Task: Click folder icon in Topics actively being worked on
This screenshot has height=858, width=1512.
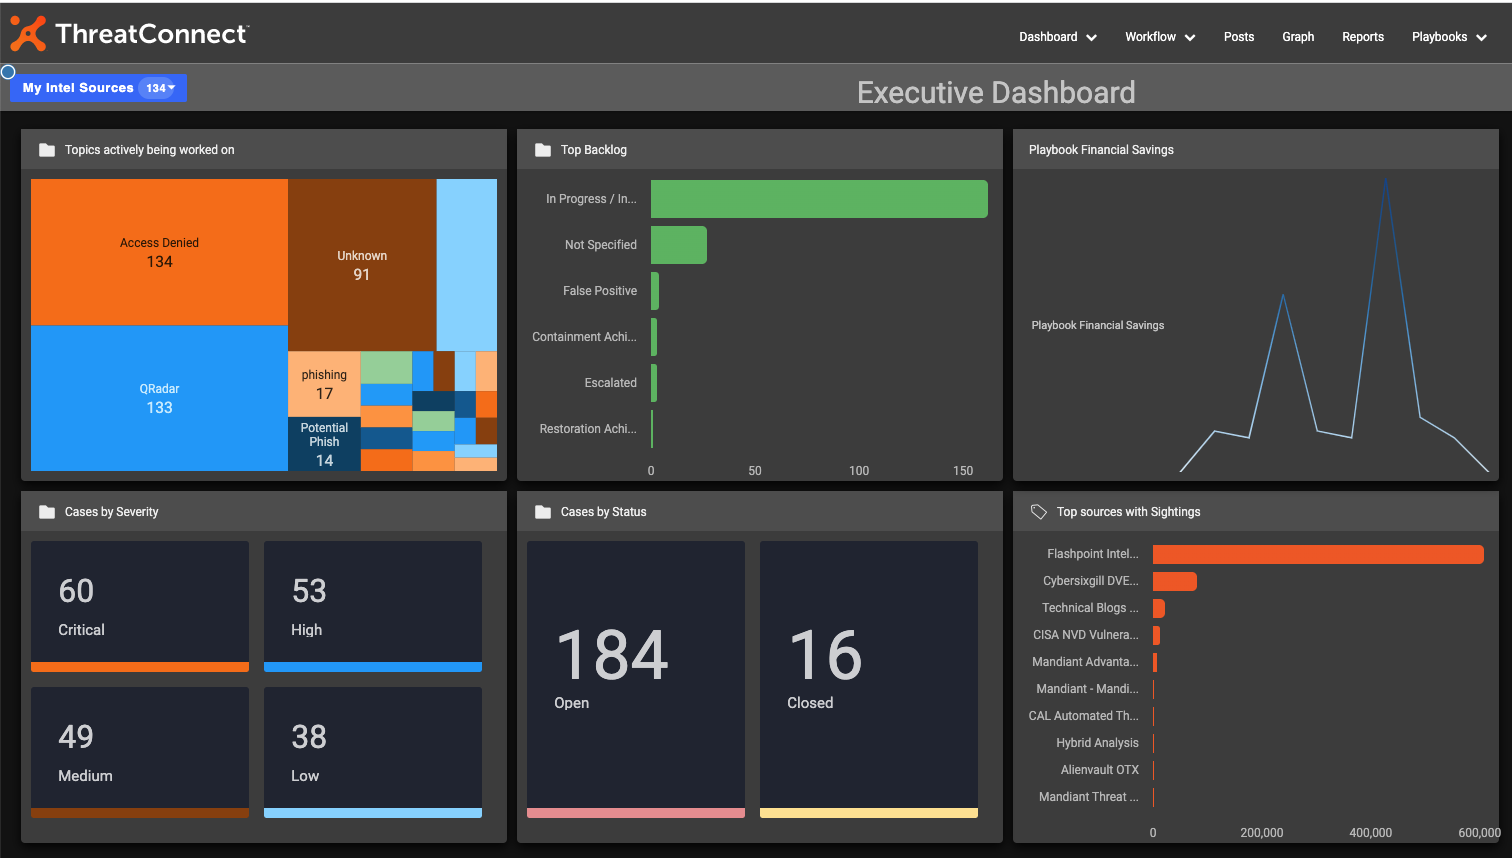Action: 47,150
